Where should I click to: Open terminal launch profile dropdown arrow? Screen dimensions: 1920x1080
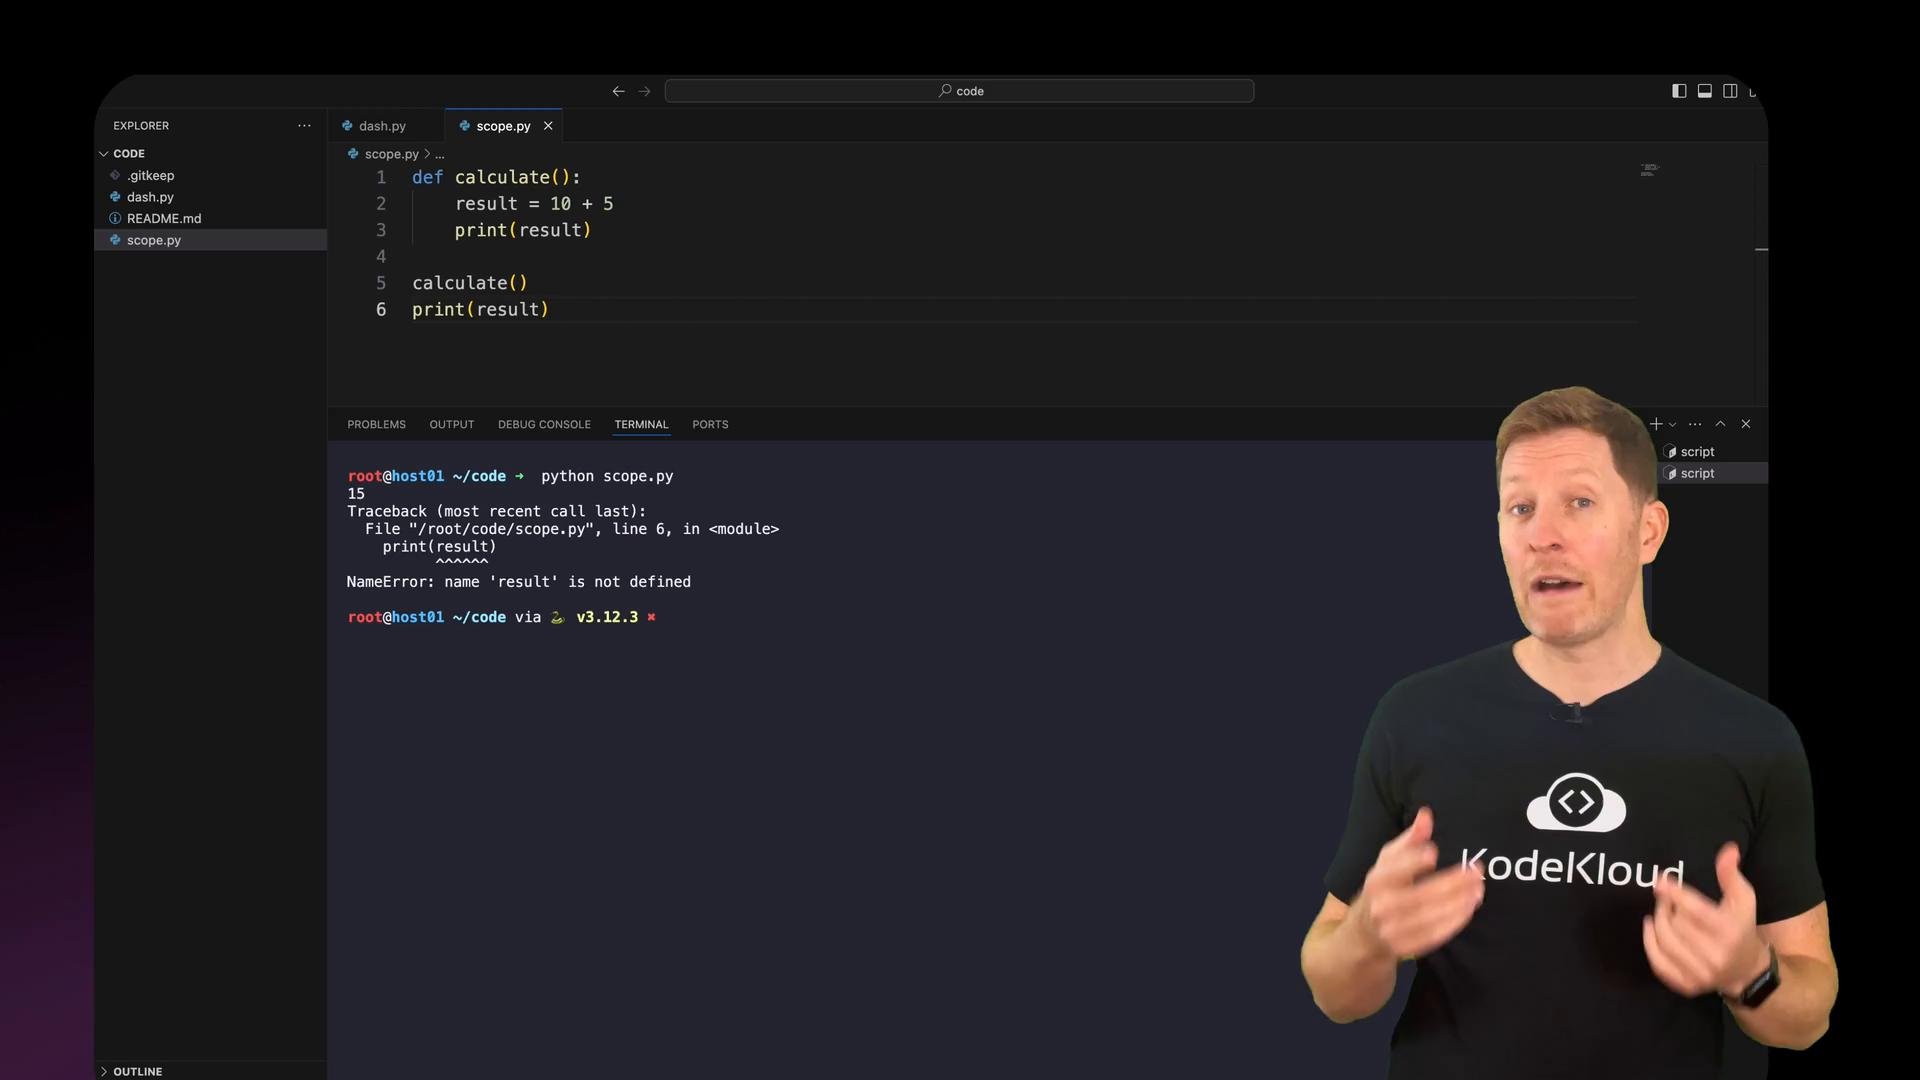(x=1672, y=425)
